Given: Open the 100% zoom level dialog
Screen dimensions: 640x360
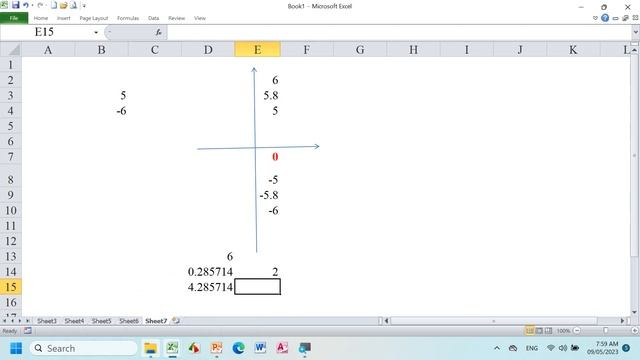Looking at the screenshot, I should 563,331.
